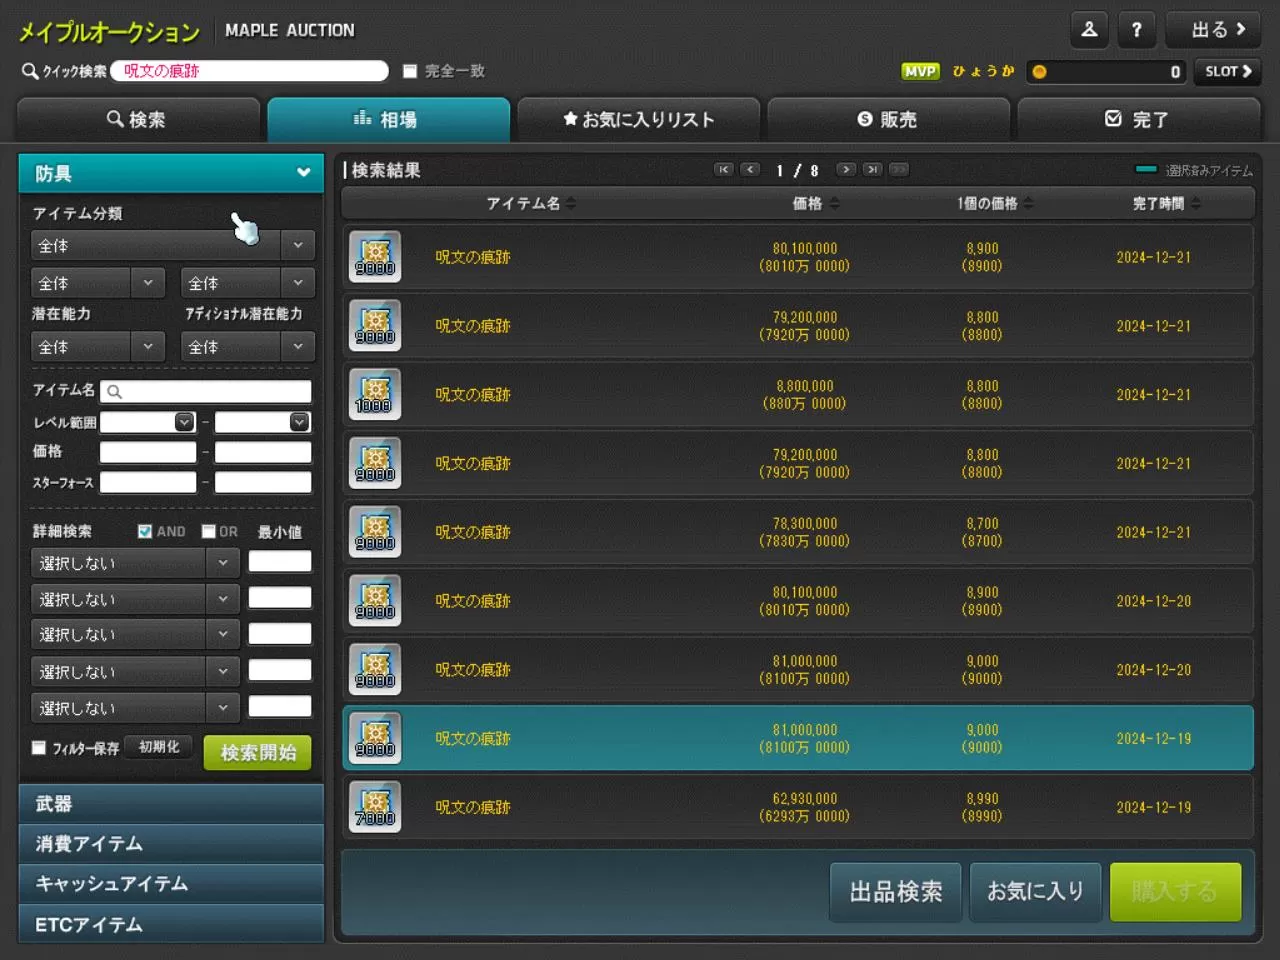
Task: Expand ETCアイテム category
Action: tap(171, 924)
